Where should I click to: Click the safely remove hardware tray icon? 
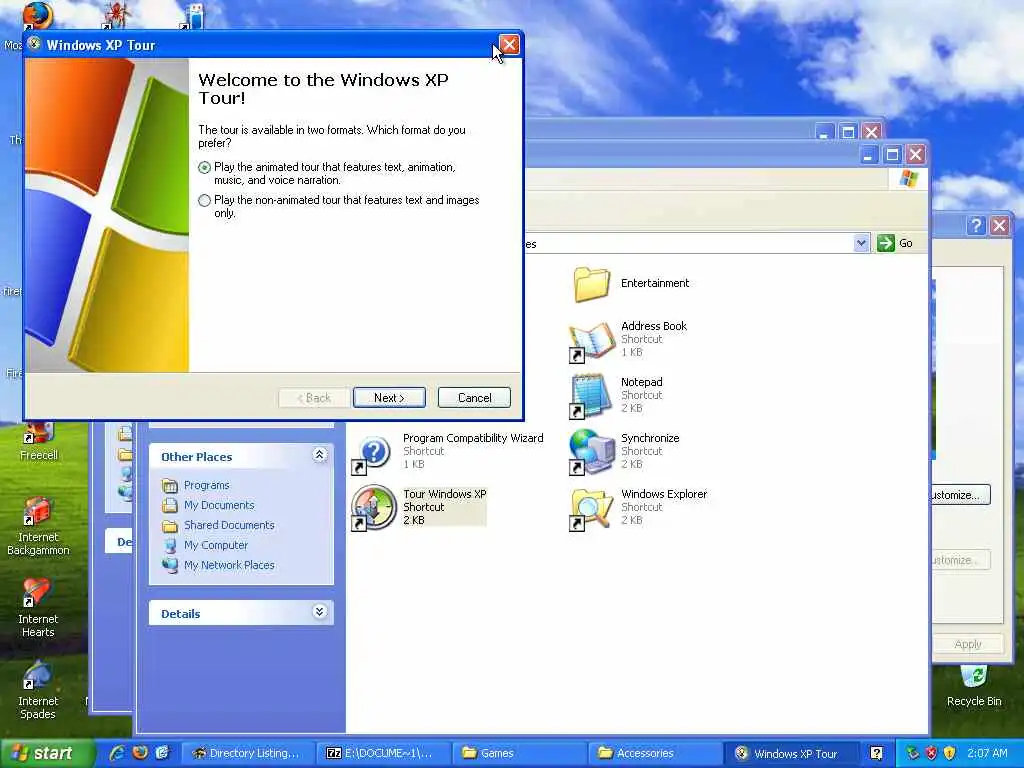(912, 753)
